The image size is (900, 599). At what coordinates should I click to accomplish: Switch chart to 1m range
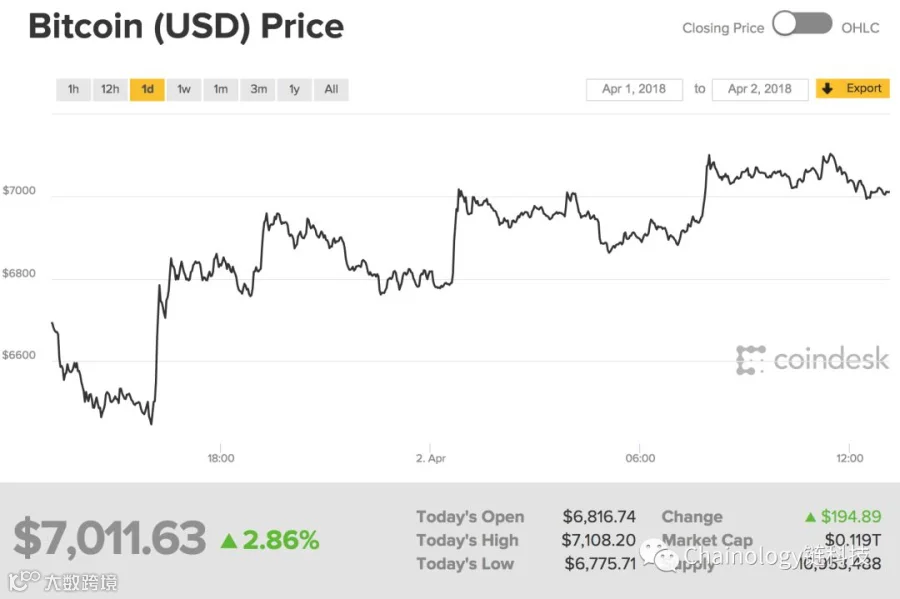pos(221,90)
